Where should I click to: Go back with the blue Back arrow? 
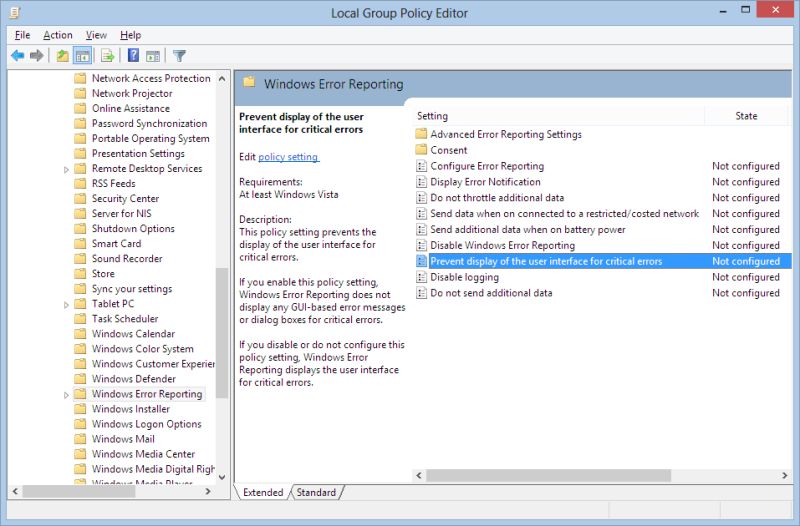[18, 56]
